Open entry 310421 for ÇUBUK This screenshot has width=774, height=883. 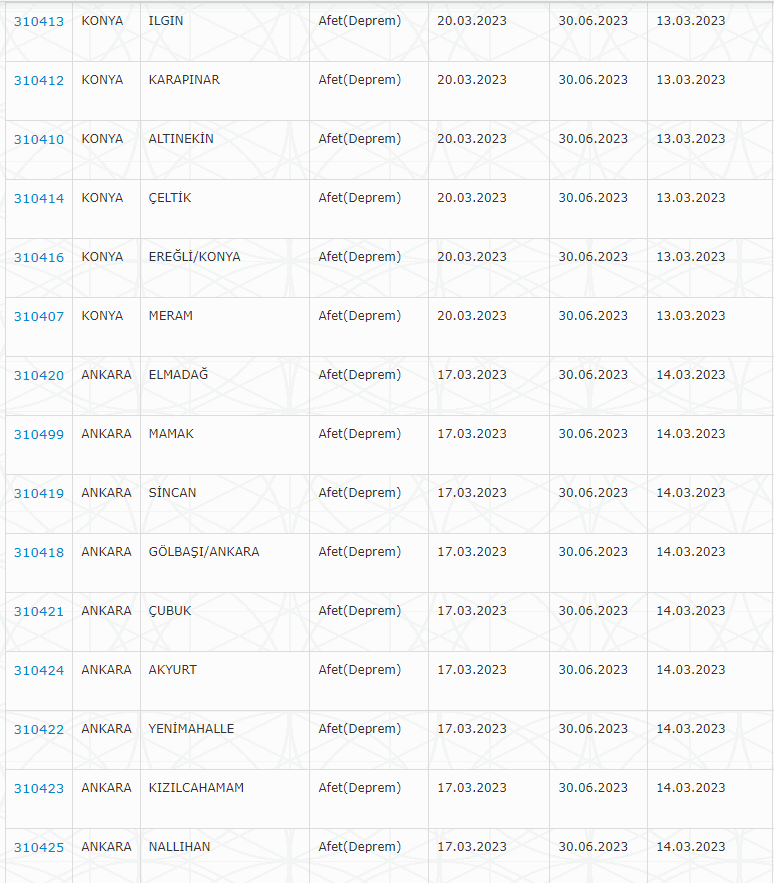pyautogui.click(x=38, y=611)
